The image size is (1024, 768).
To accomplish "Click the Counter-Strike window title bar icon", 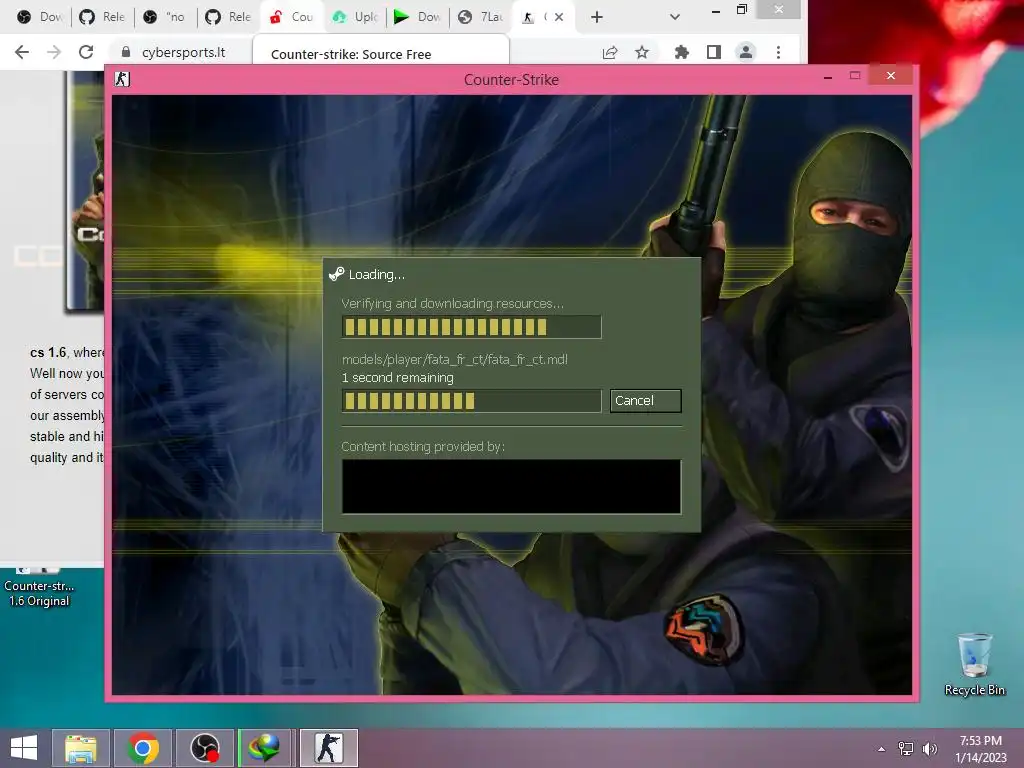I will tap(122, 79).
